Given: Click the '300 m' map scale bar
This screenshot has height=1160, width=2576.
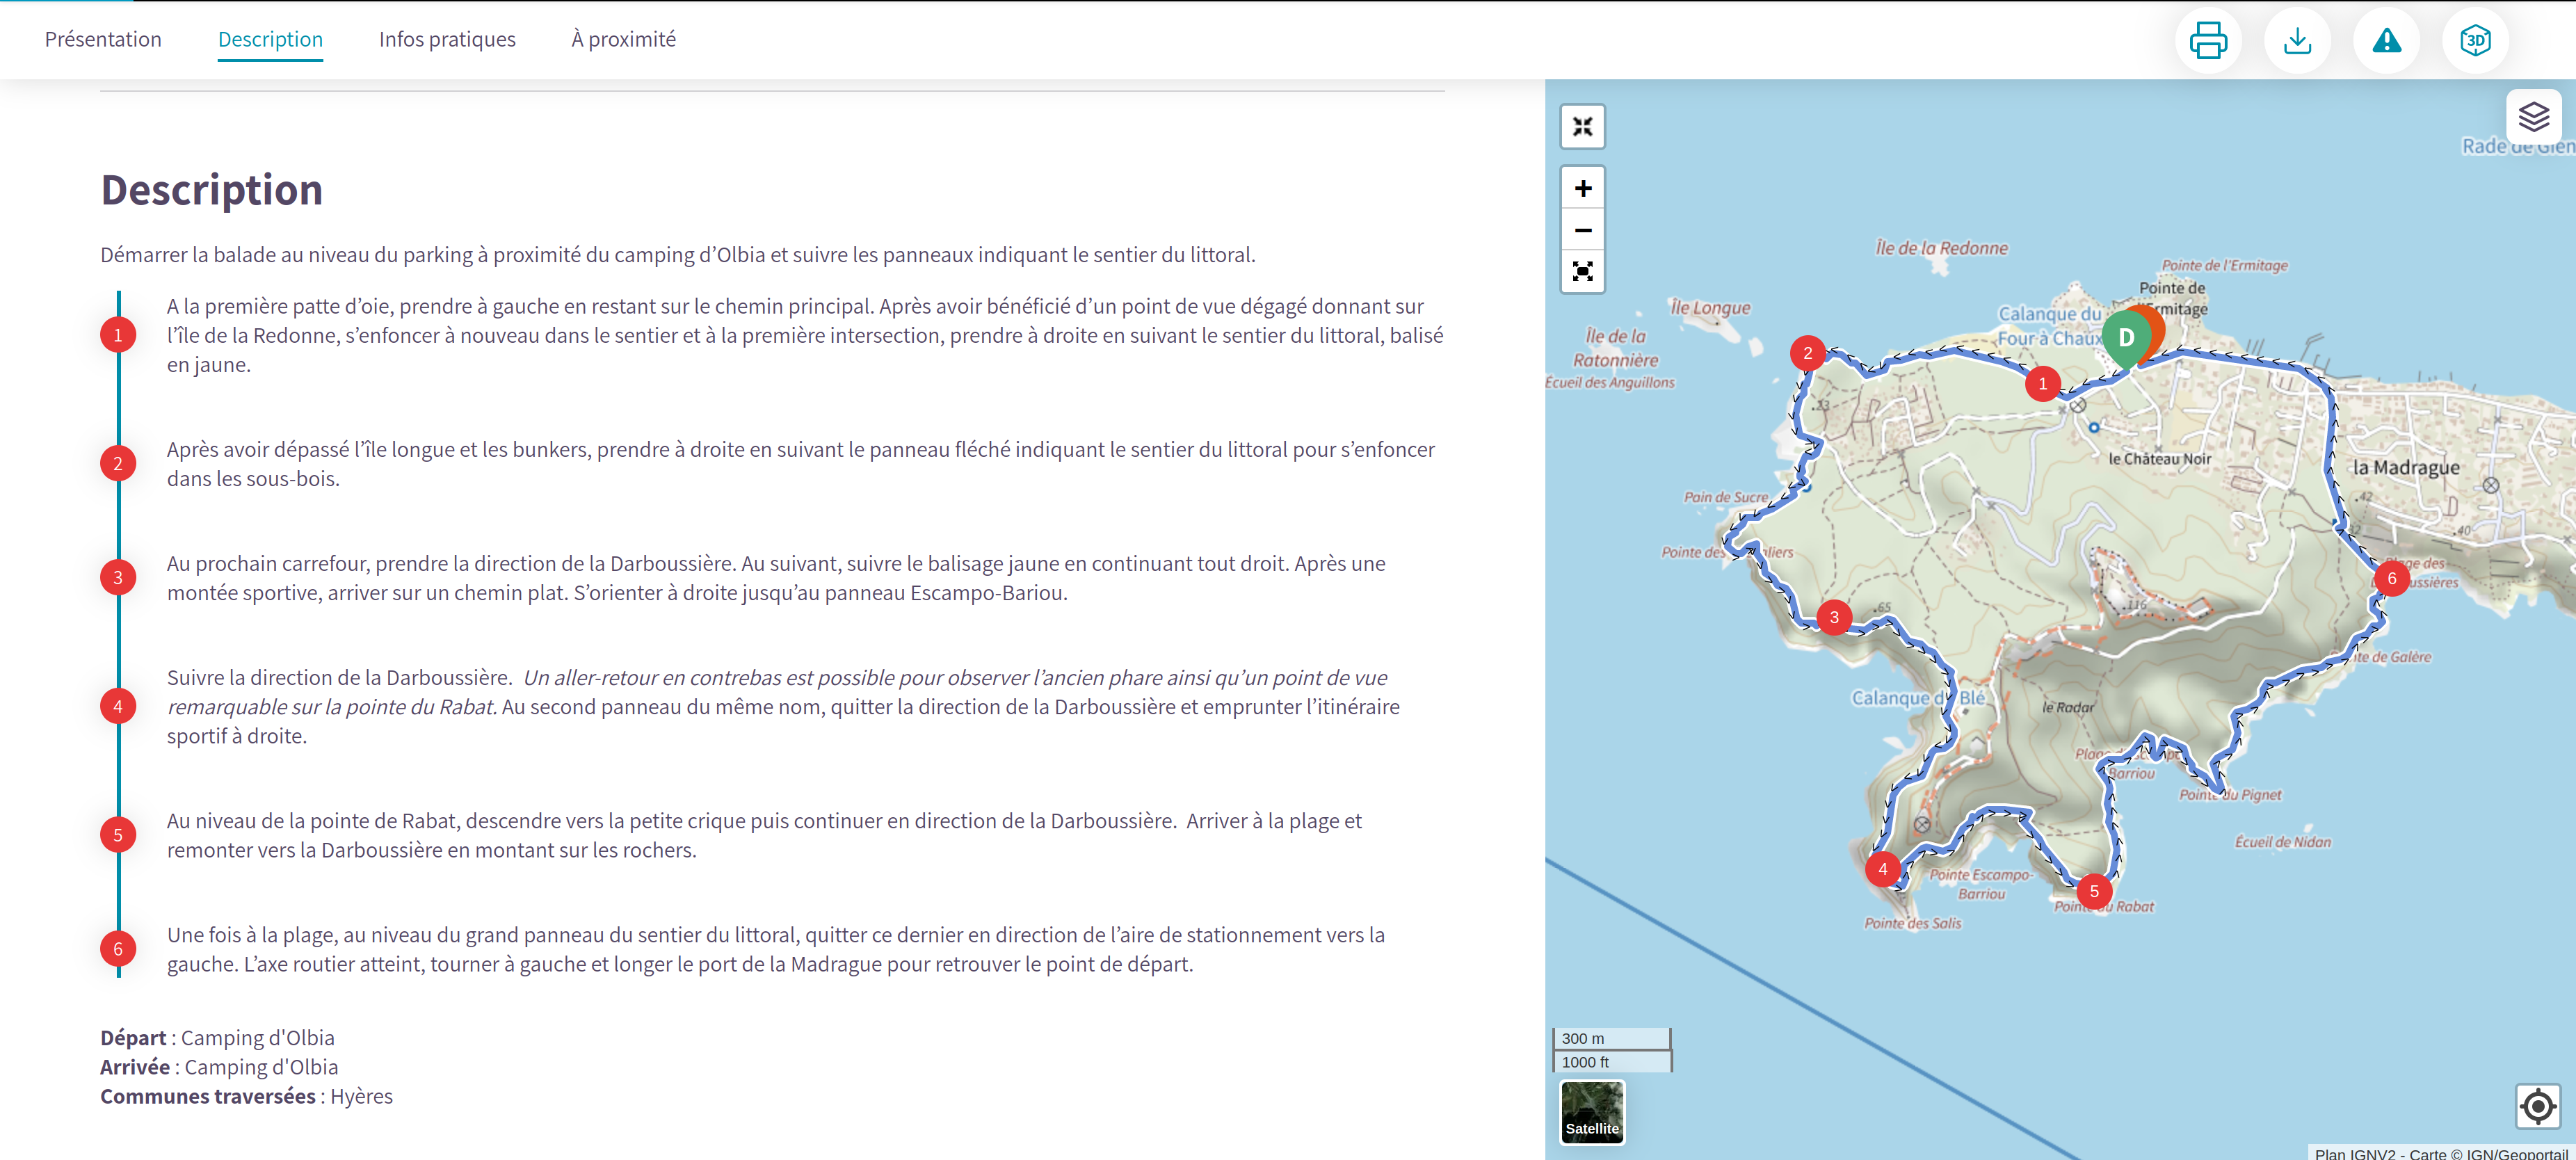Looking at the screenshot, I should click(1611, 1038).
